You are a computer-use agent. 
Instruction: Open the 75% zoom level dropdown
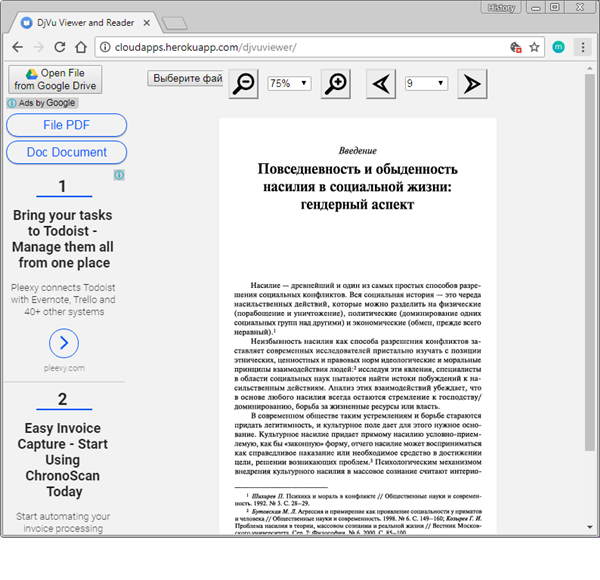pos(289,83)
